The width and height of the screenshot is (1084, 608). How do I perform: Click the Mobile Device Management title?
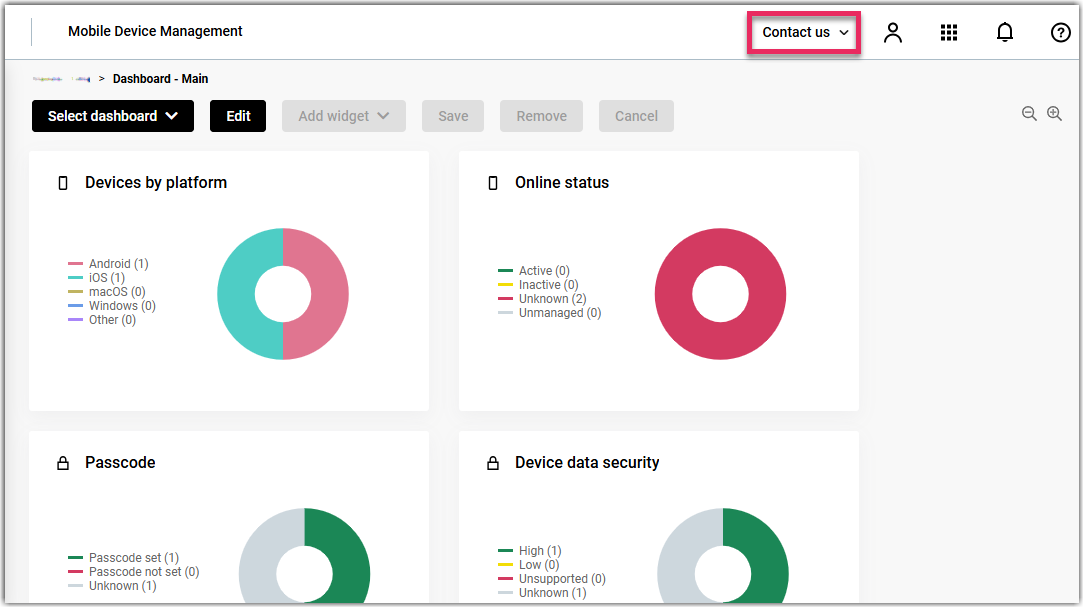pyautogui.click(x=155, y=31)
